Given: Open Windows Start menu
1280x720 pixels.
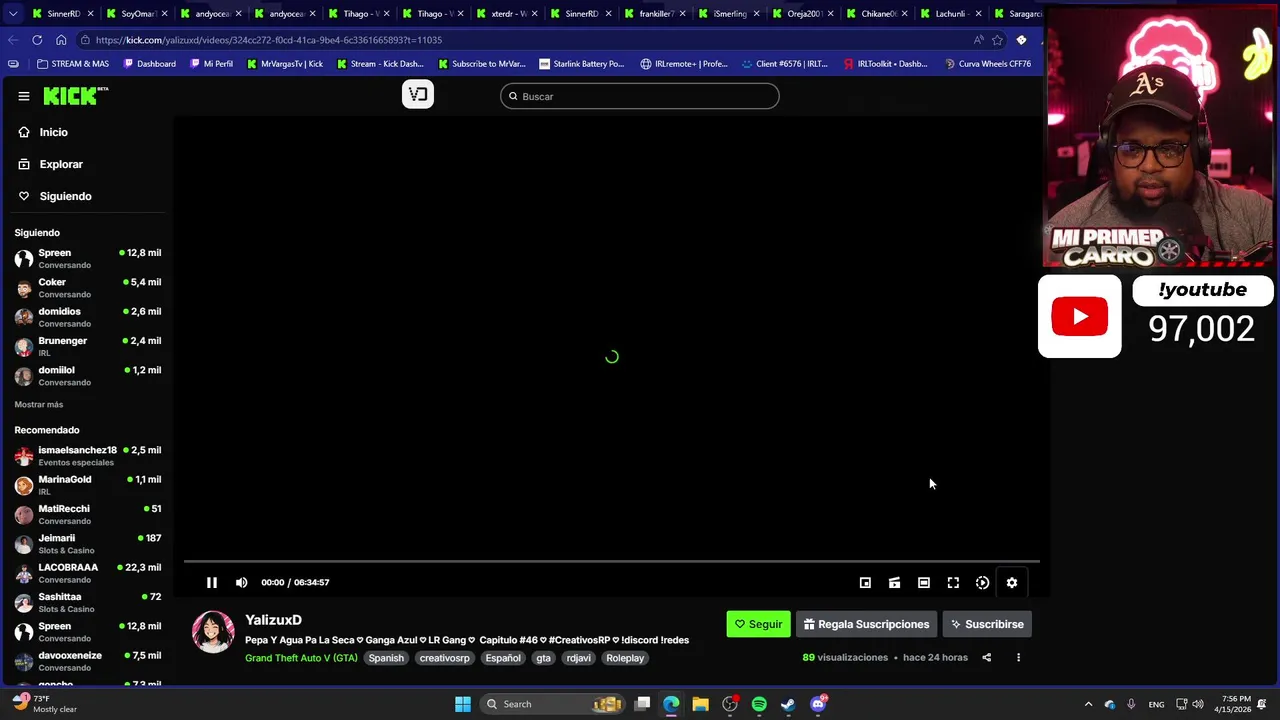Looking at the screenshot, I should [463, 704].
